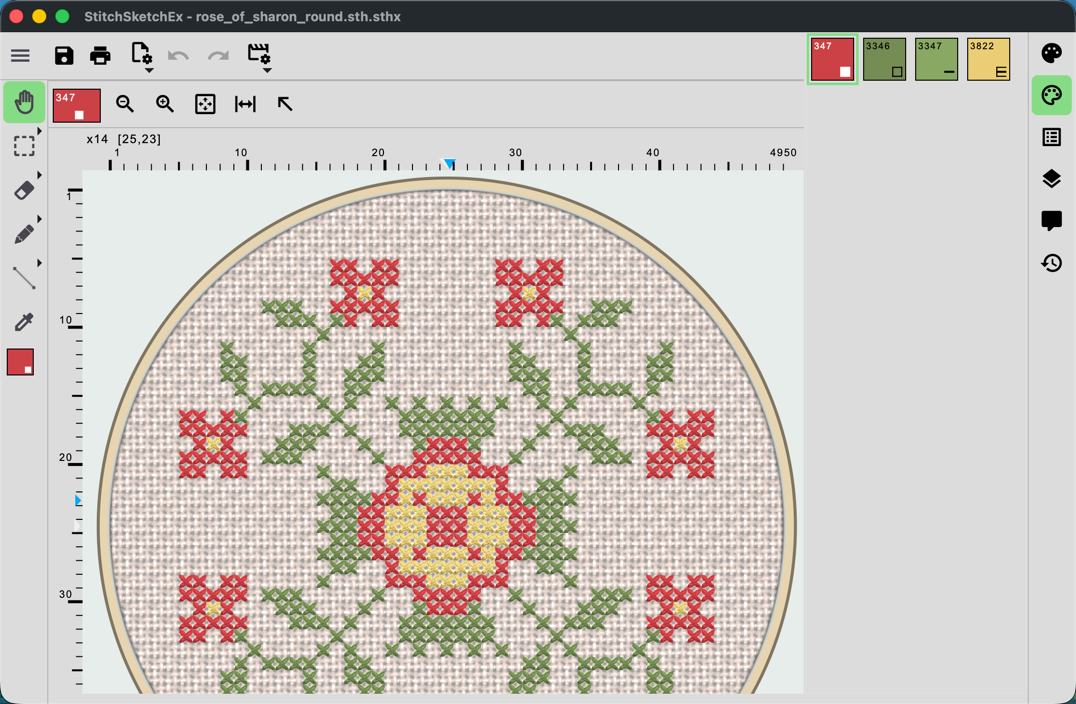Click the arrow pointer icon in toolbar
This screenshot has width=1076, height=704.
[x=285, y=104]
